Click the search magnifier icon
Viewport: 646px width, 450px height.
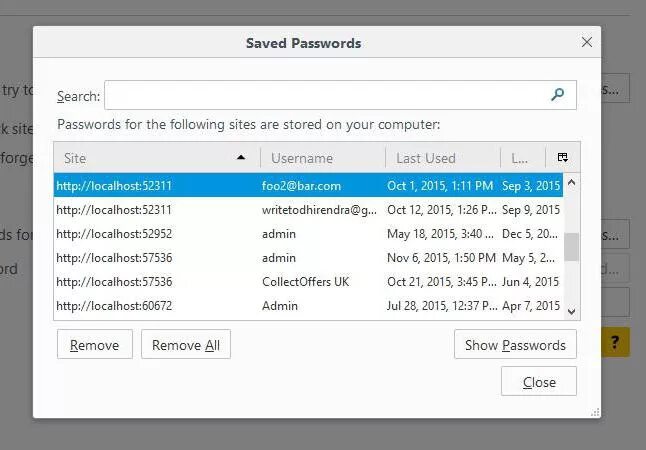point(558,95)
